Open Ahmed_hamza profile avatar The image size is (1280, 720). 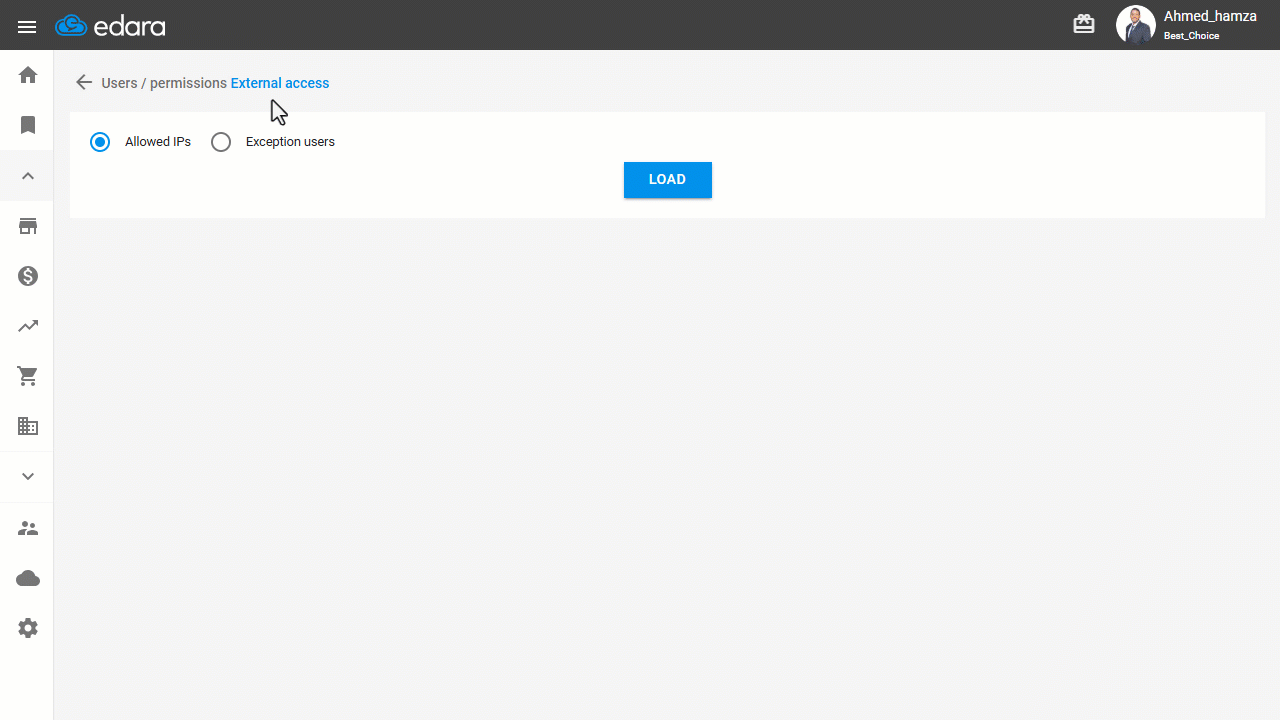click(1136, 25)
